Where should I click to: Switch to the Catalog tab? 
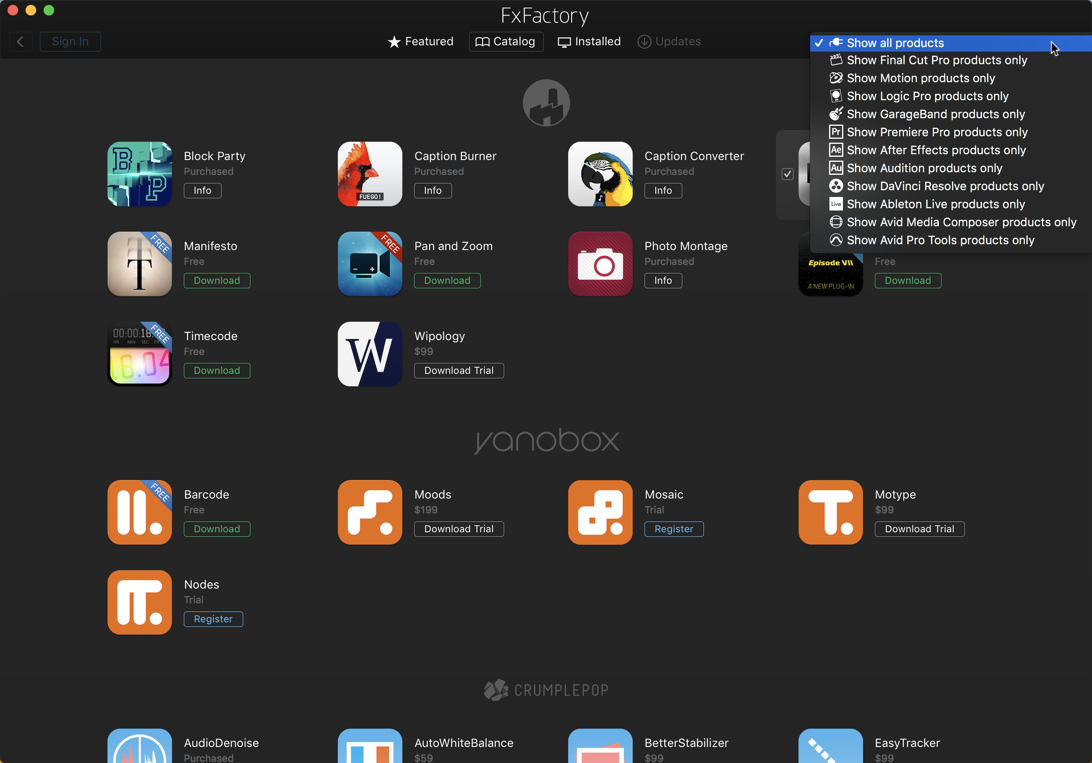506,42
